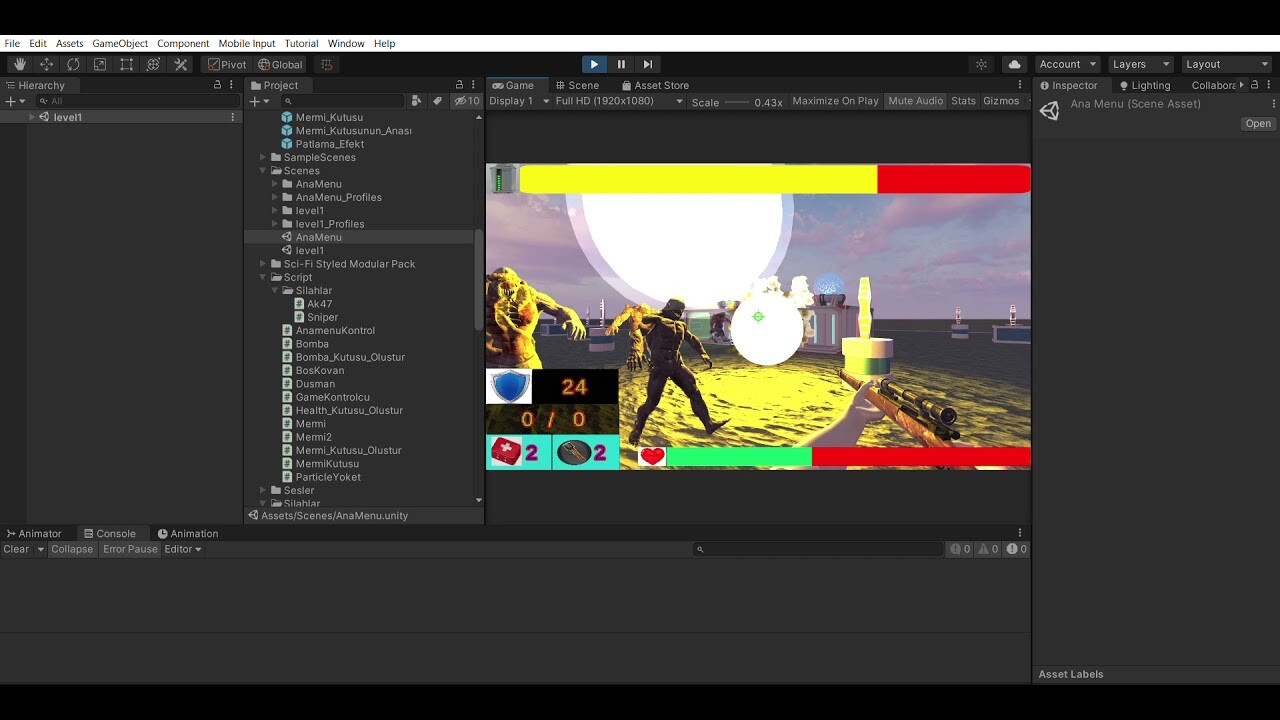Viewport: 1280px width, 720px height.
Task: Select the Rect Transform tool
Action: (126, 64)
